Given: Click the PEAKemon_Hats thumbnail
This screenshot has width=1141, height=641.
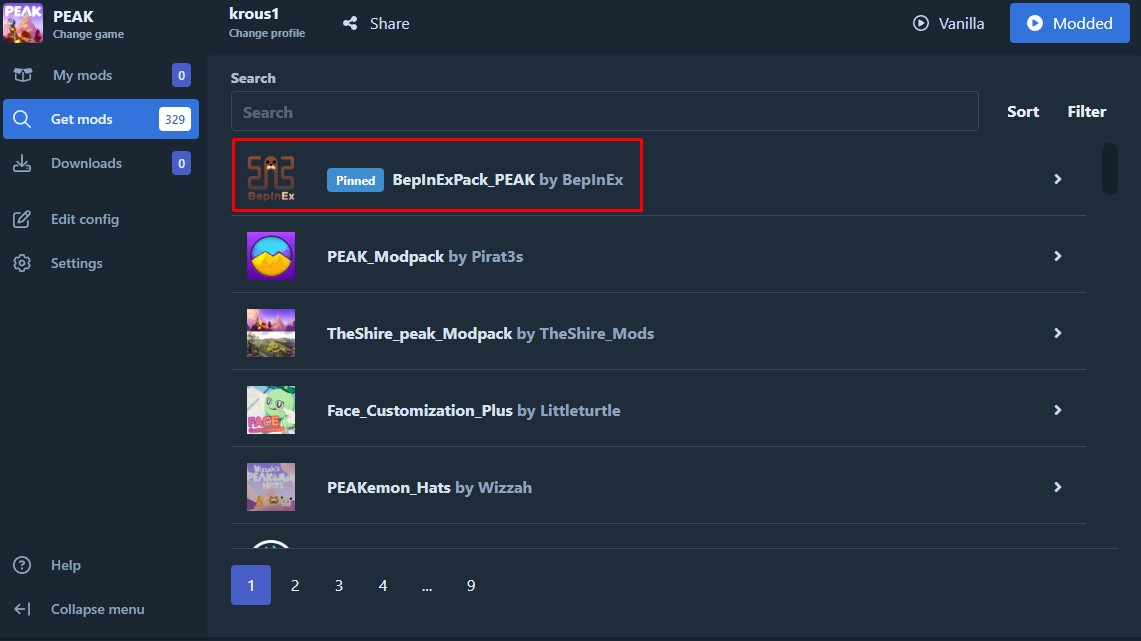Looking at the screenshot, I should pyautogui.click(x=271, y=487).
